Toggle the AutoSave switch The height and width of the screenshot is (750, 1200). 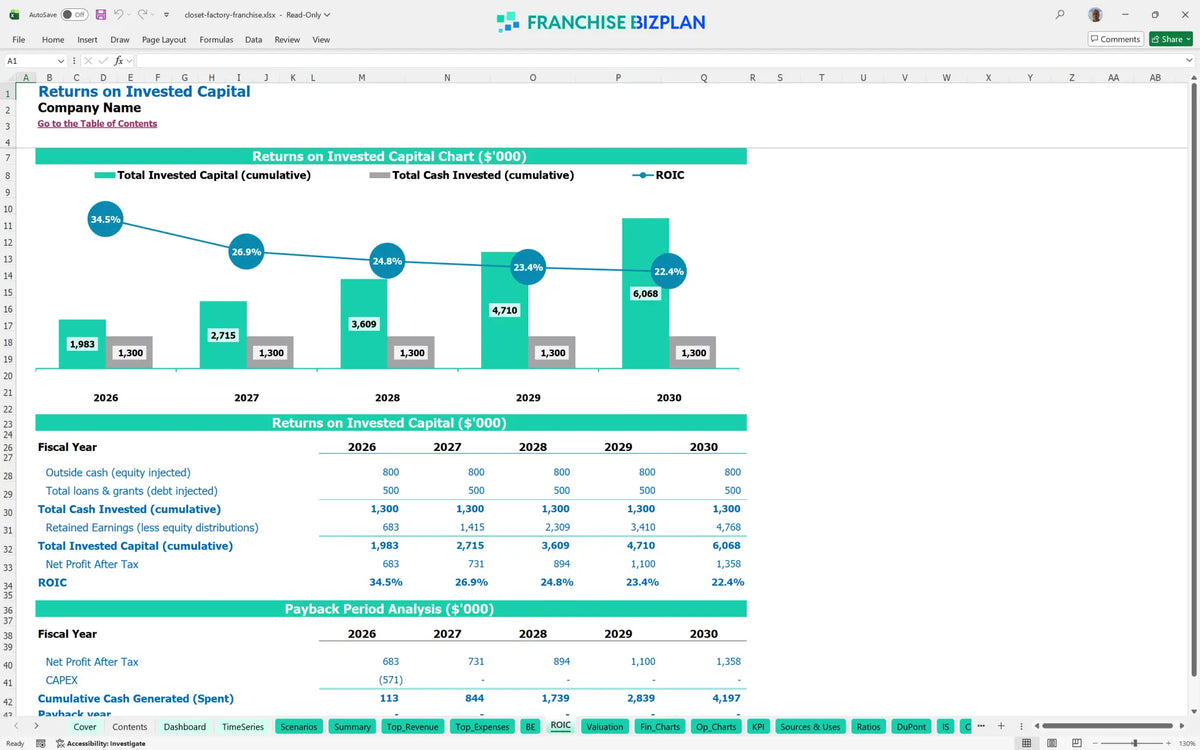[x=73, y=15]
